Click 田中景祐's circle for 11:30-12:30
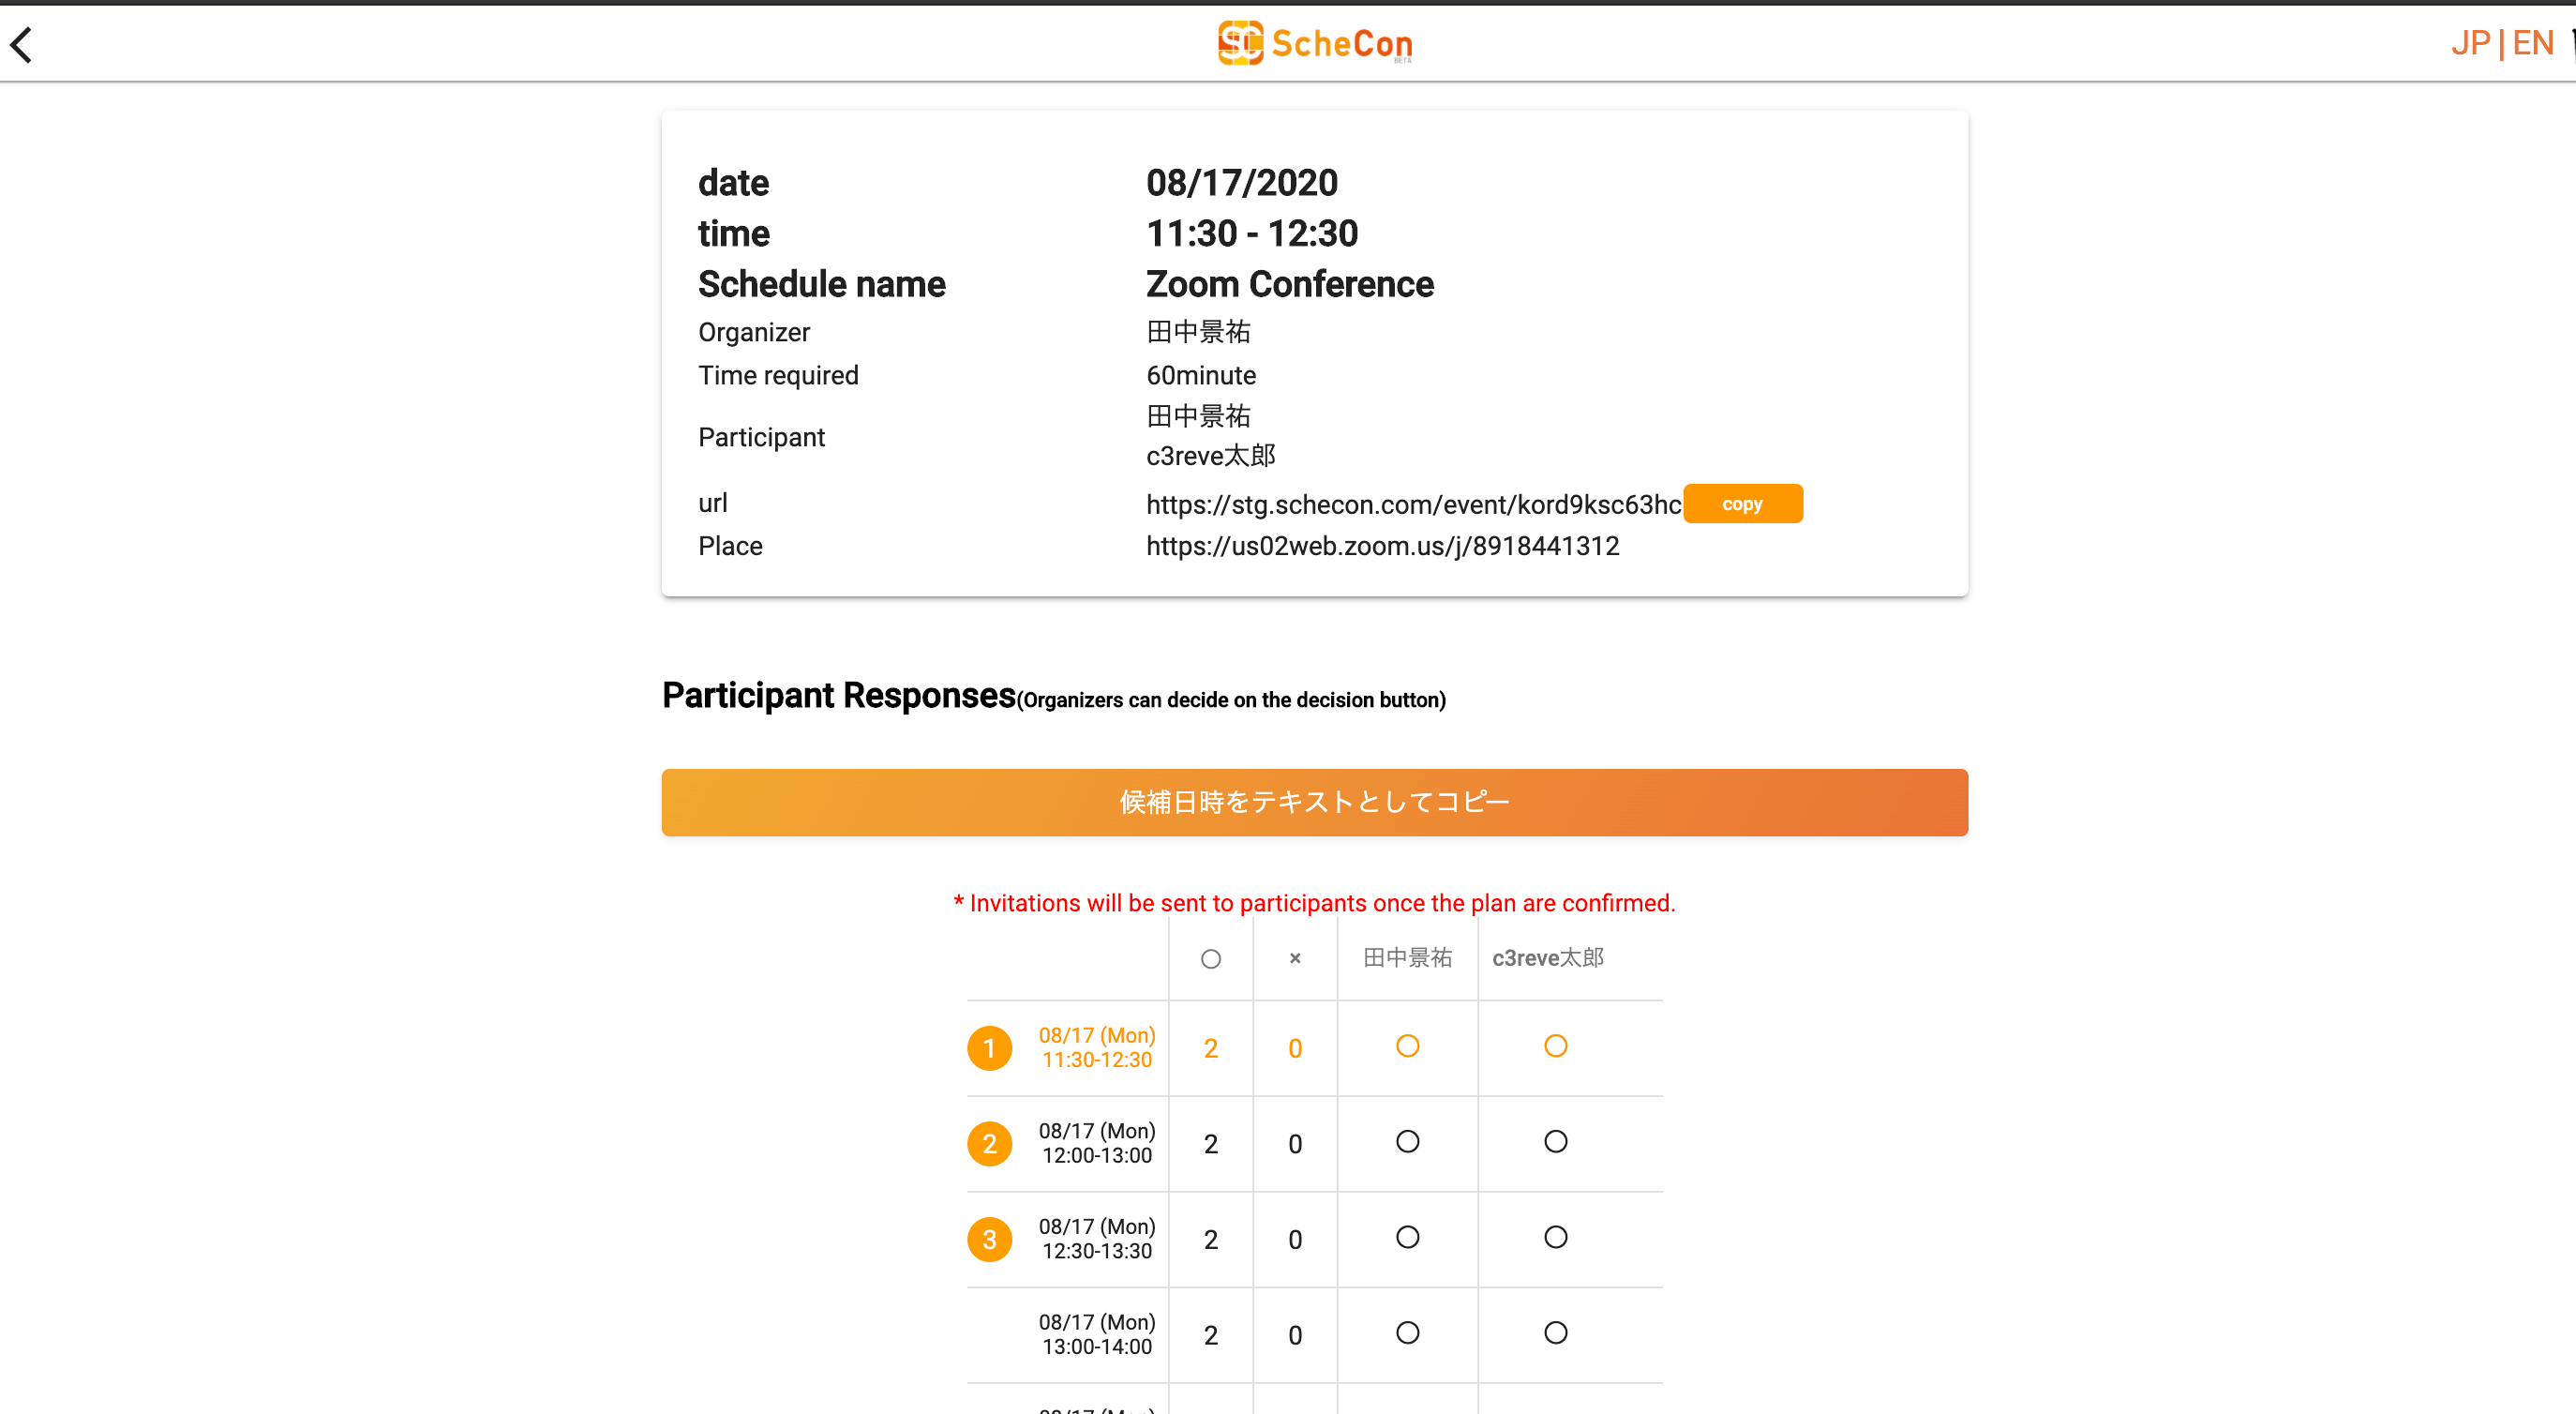The height and width of the screenshot is (1414, 2576). [x=1407, y=1046]
